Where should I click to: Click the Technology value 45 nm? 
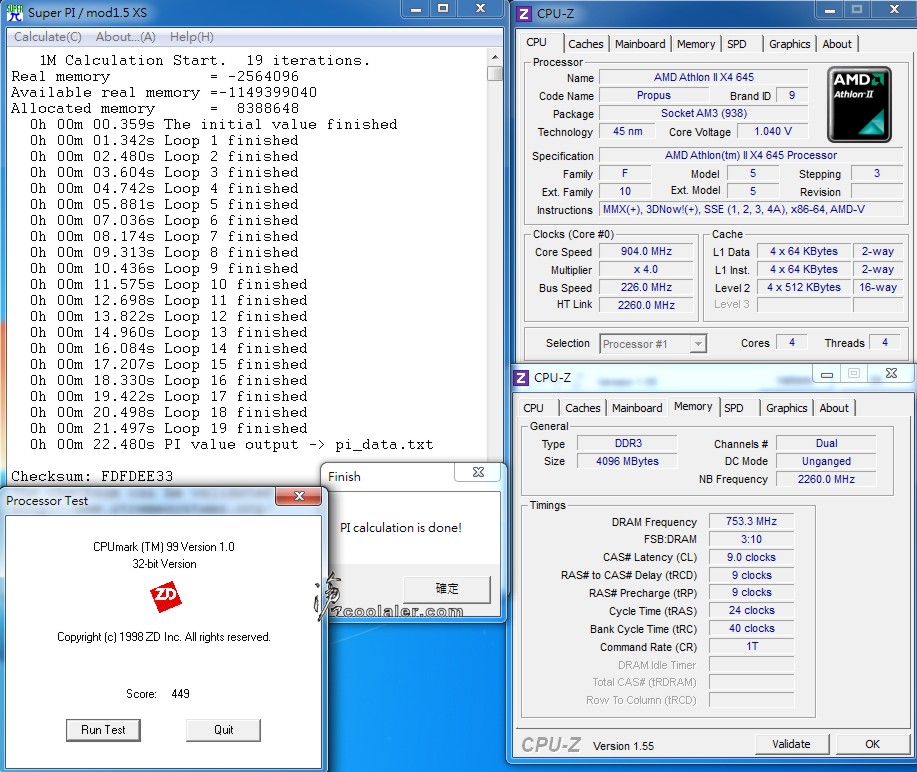pos(627,131)
